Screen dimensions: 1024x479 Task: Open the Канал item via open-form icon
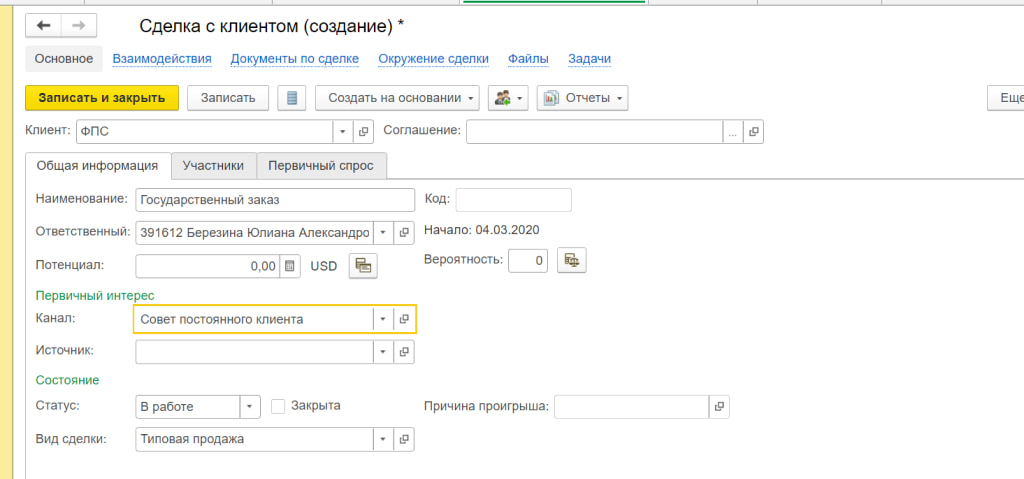404,319
